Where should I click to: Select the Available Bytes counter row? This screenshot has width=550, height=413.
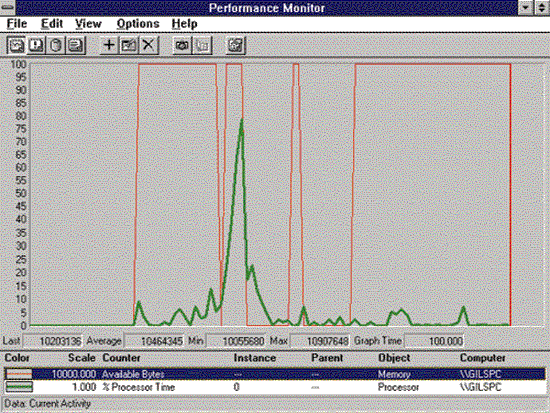click(x=275, y=374)
